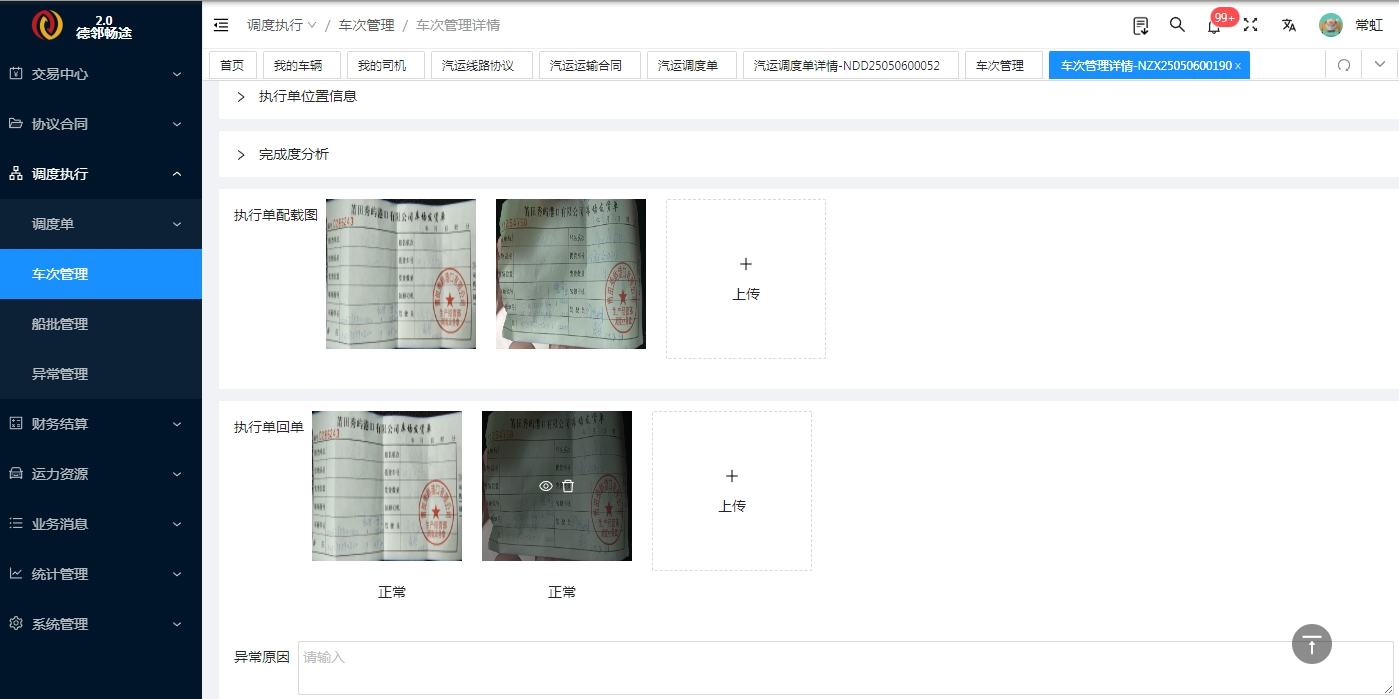The image size is (1399, 699).
Task: Select 船批管理 in the sidebar
Action: coord(101,324)
